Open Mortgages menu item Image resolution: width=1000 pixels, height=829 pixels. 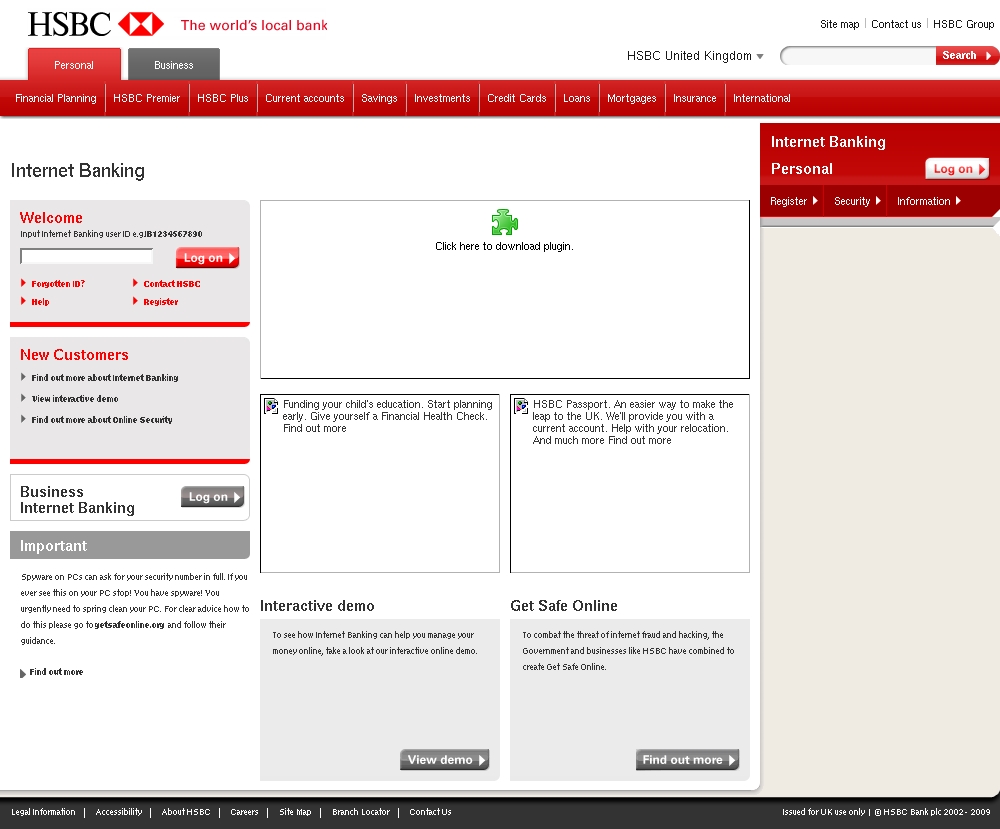coord(631,98)
